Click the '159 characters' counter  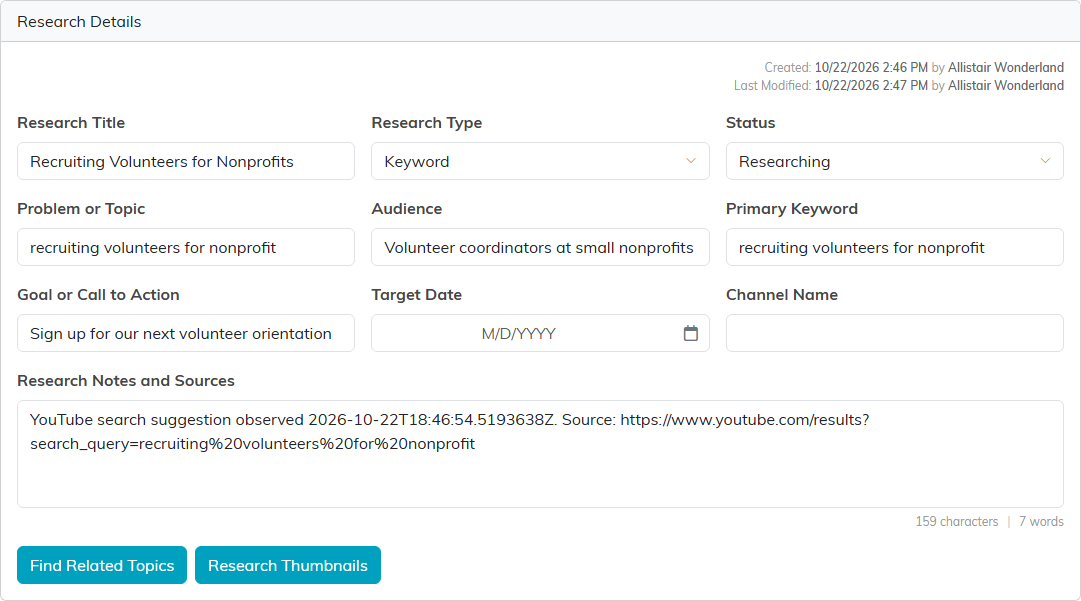tap(956, 522)
